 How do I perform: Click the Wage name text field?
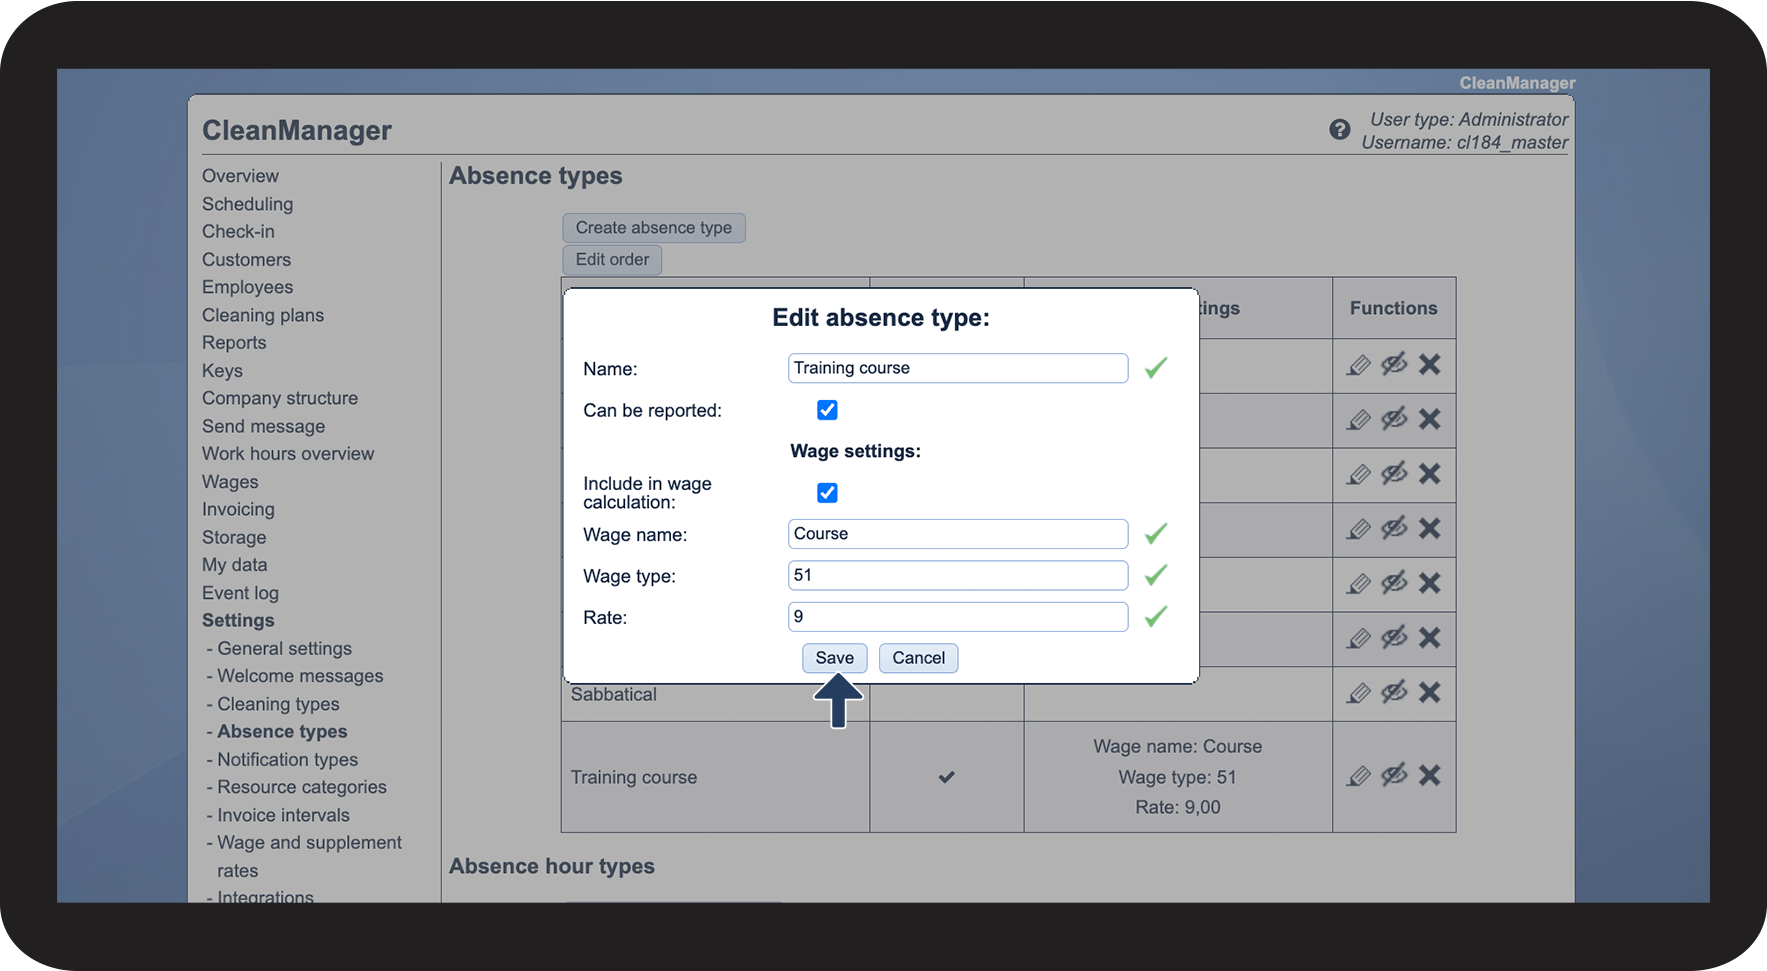pyautogui.click(x=957, y=534)
